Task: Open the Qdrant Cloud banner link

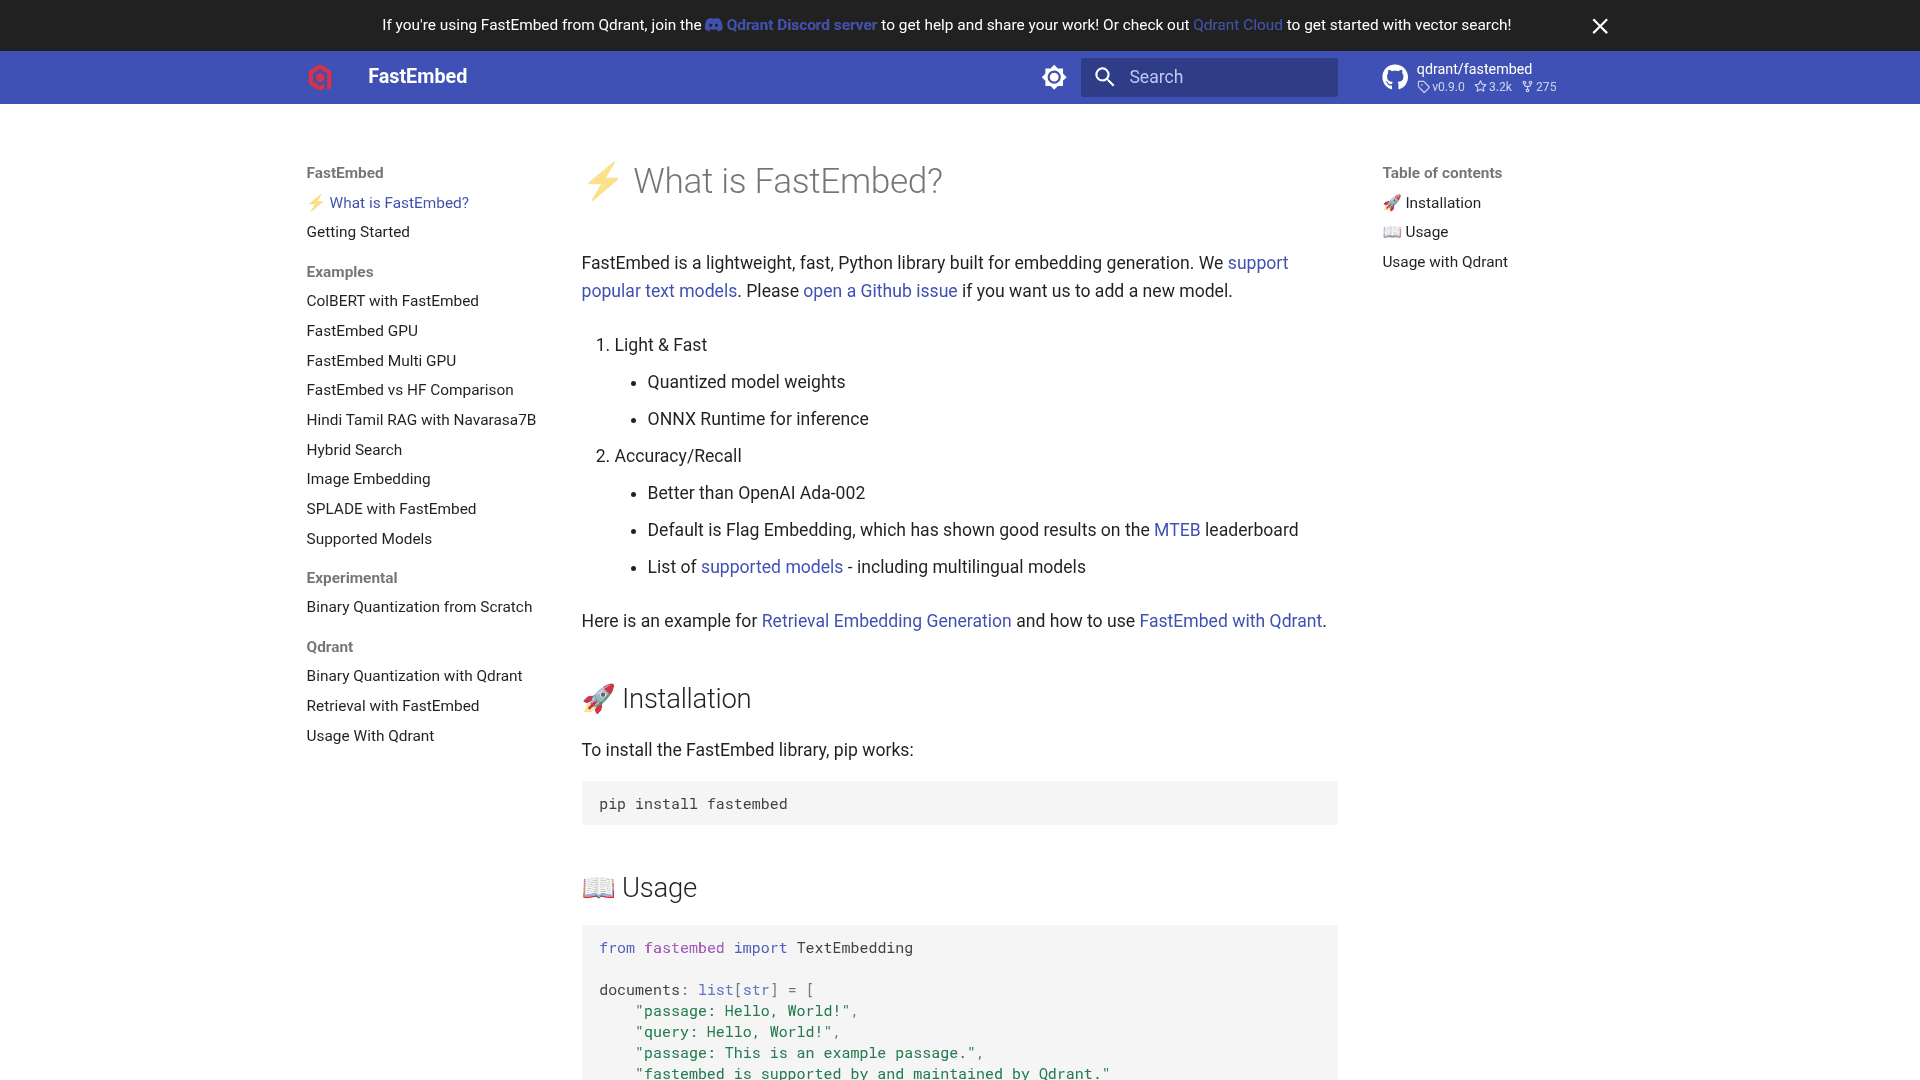Action: click(x=1237, y=25)
